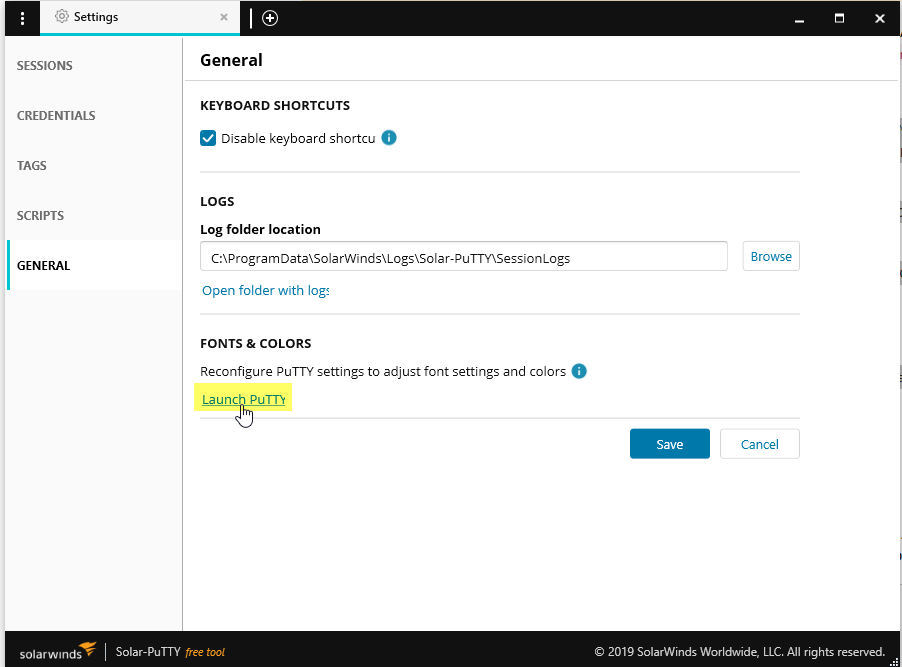The width and height of the screenshot is (902, 667).
Task: Click the SolarWinds logo in footer
Action: coord(58,651)
